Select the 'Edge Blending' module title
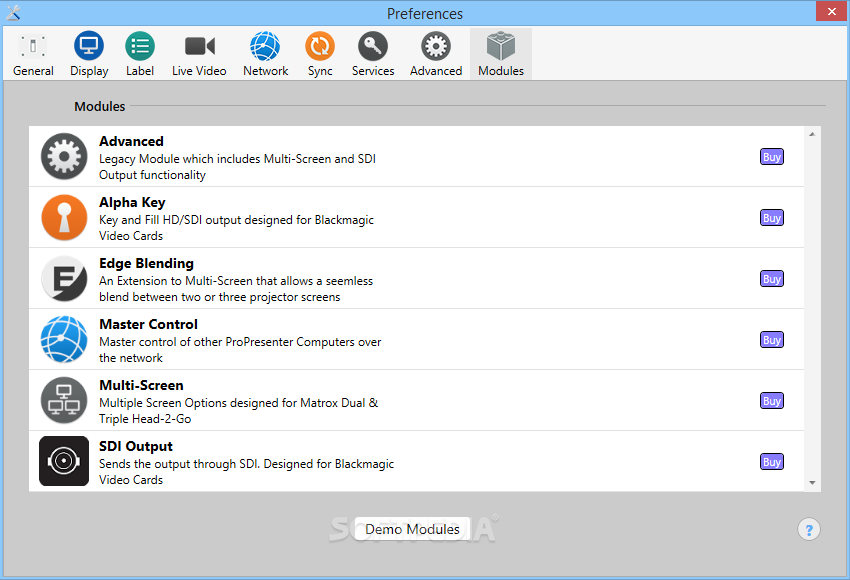Image resolution: width=850 pixels, height=580 pixels. point(146,263)
